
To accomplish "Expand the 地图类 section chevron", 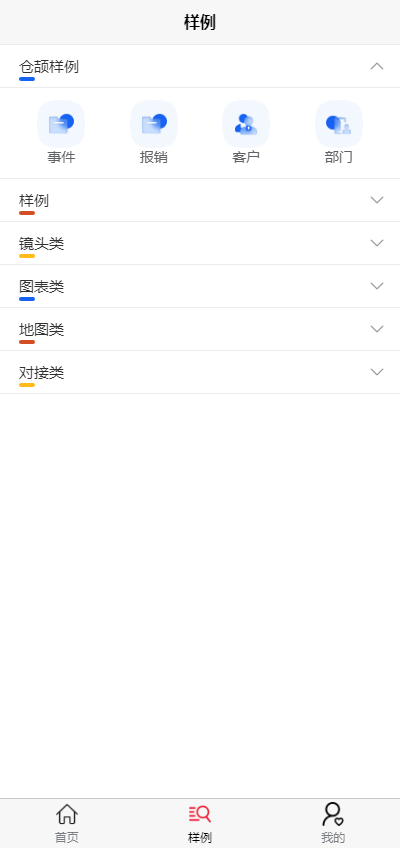I will click(377, 329).
